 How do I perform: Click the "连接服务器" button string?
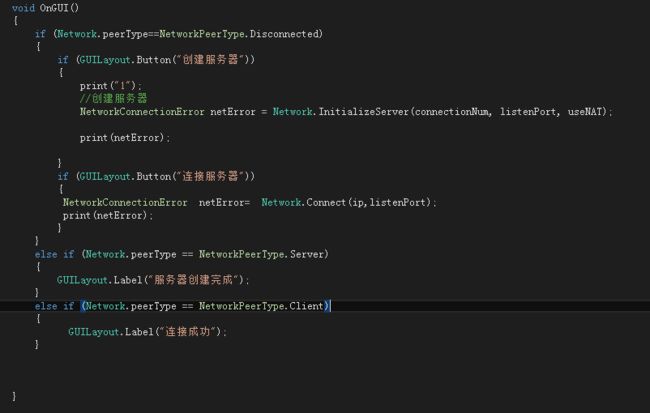[210, 176]
